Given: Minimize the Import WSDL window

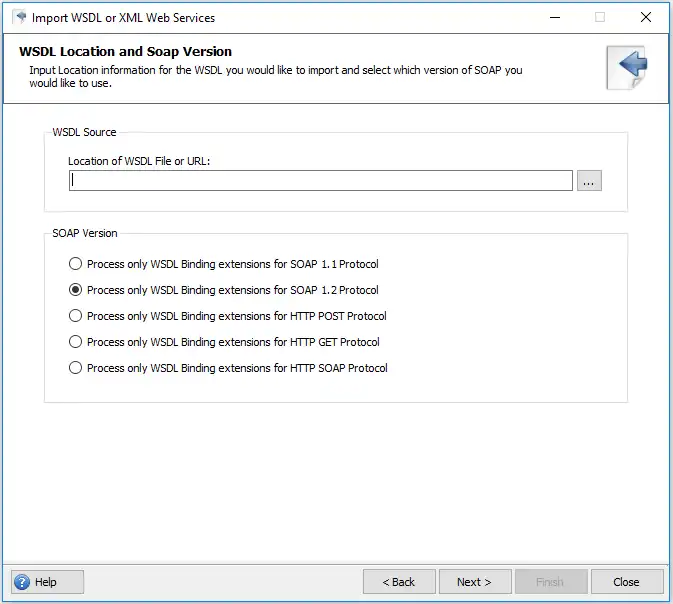Looking at the screenshot, I should pyautogui.click(x=555, y=17).
